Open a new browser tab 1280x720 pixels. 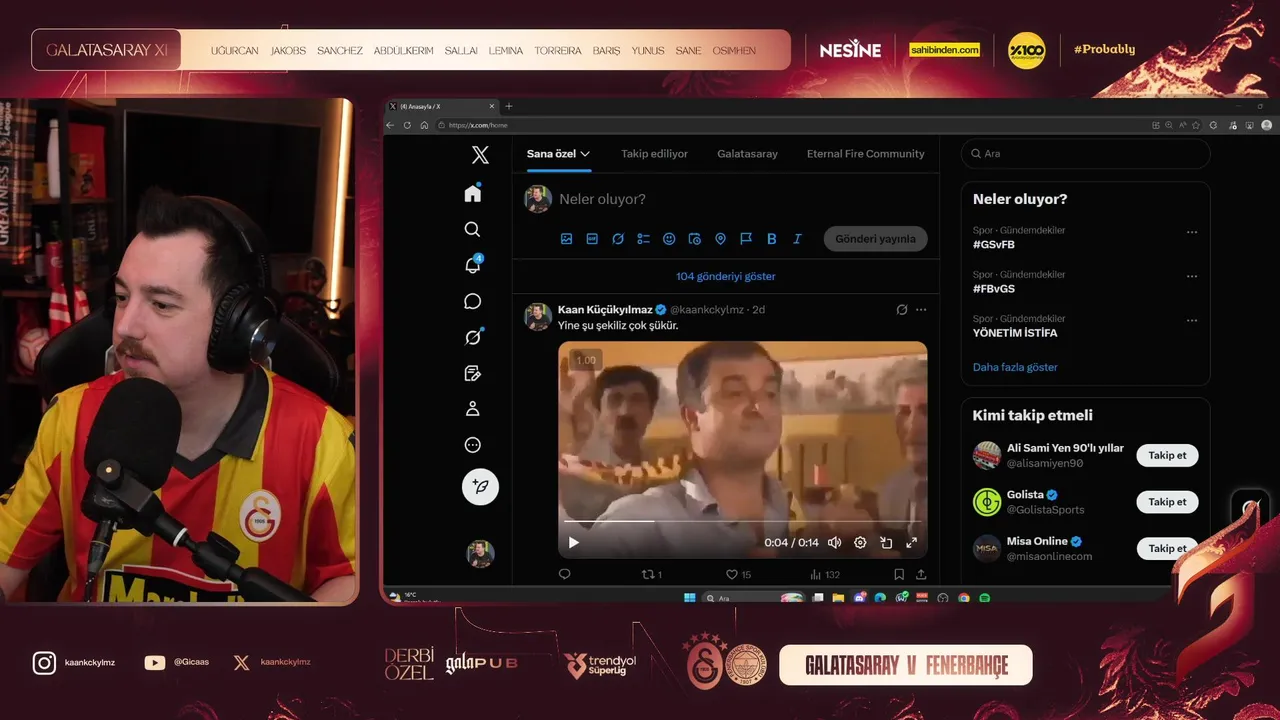click(x=509, y=106)
